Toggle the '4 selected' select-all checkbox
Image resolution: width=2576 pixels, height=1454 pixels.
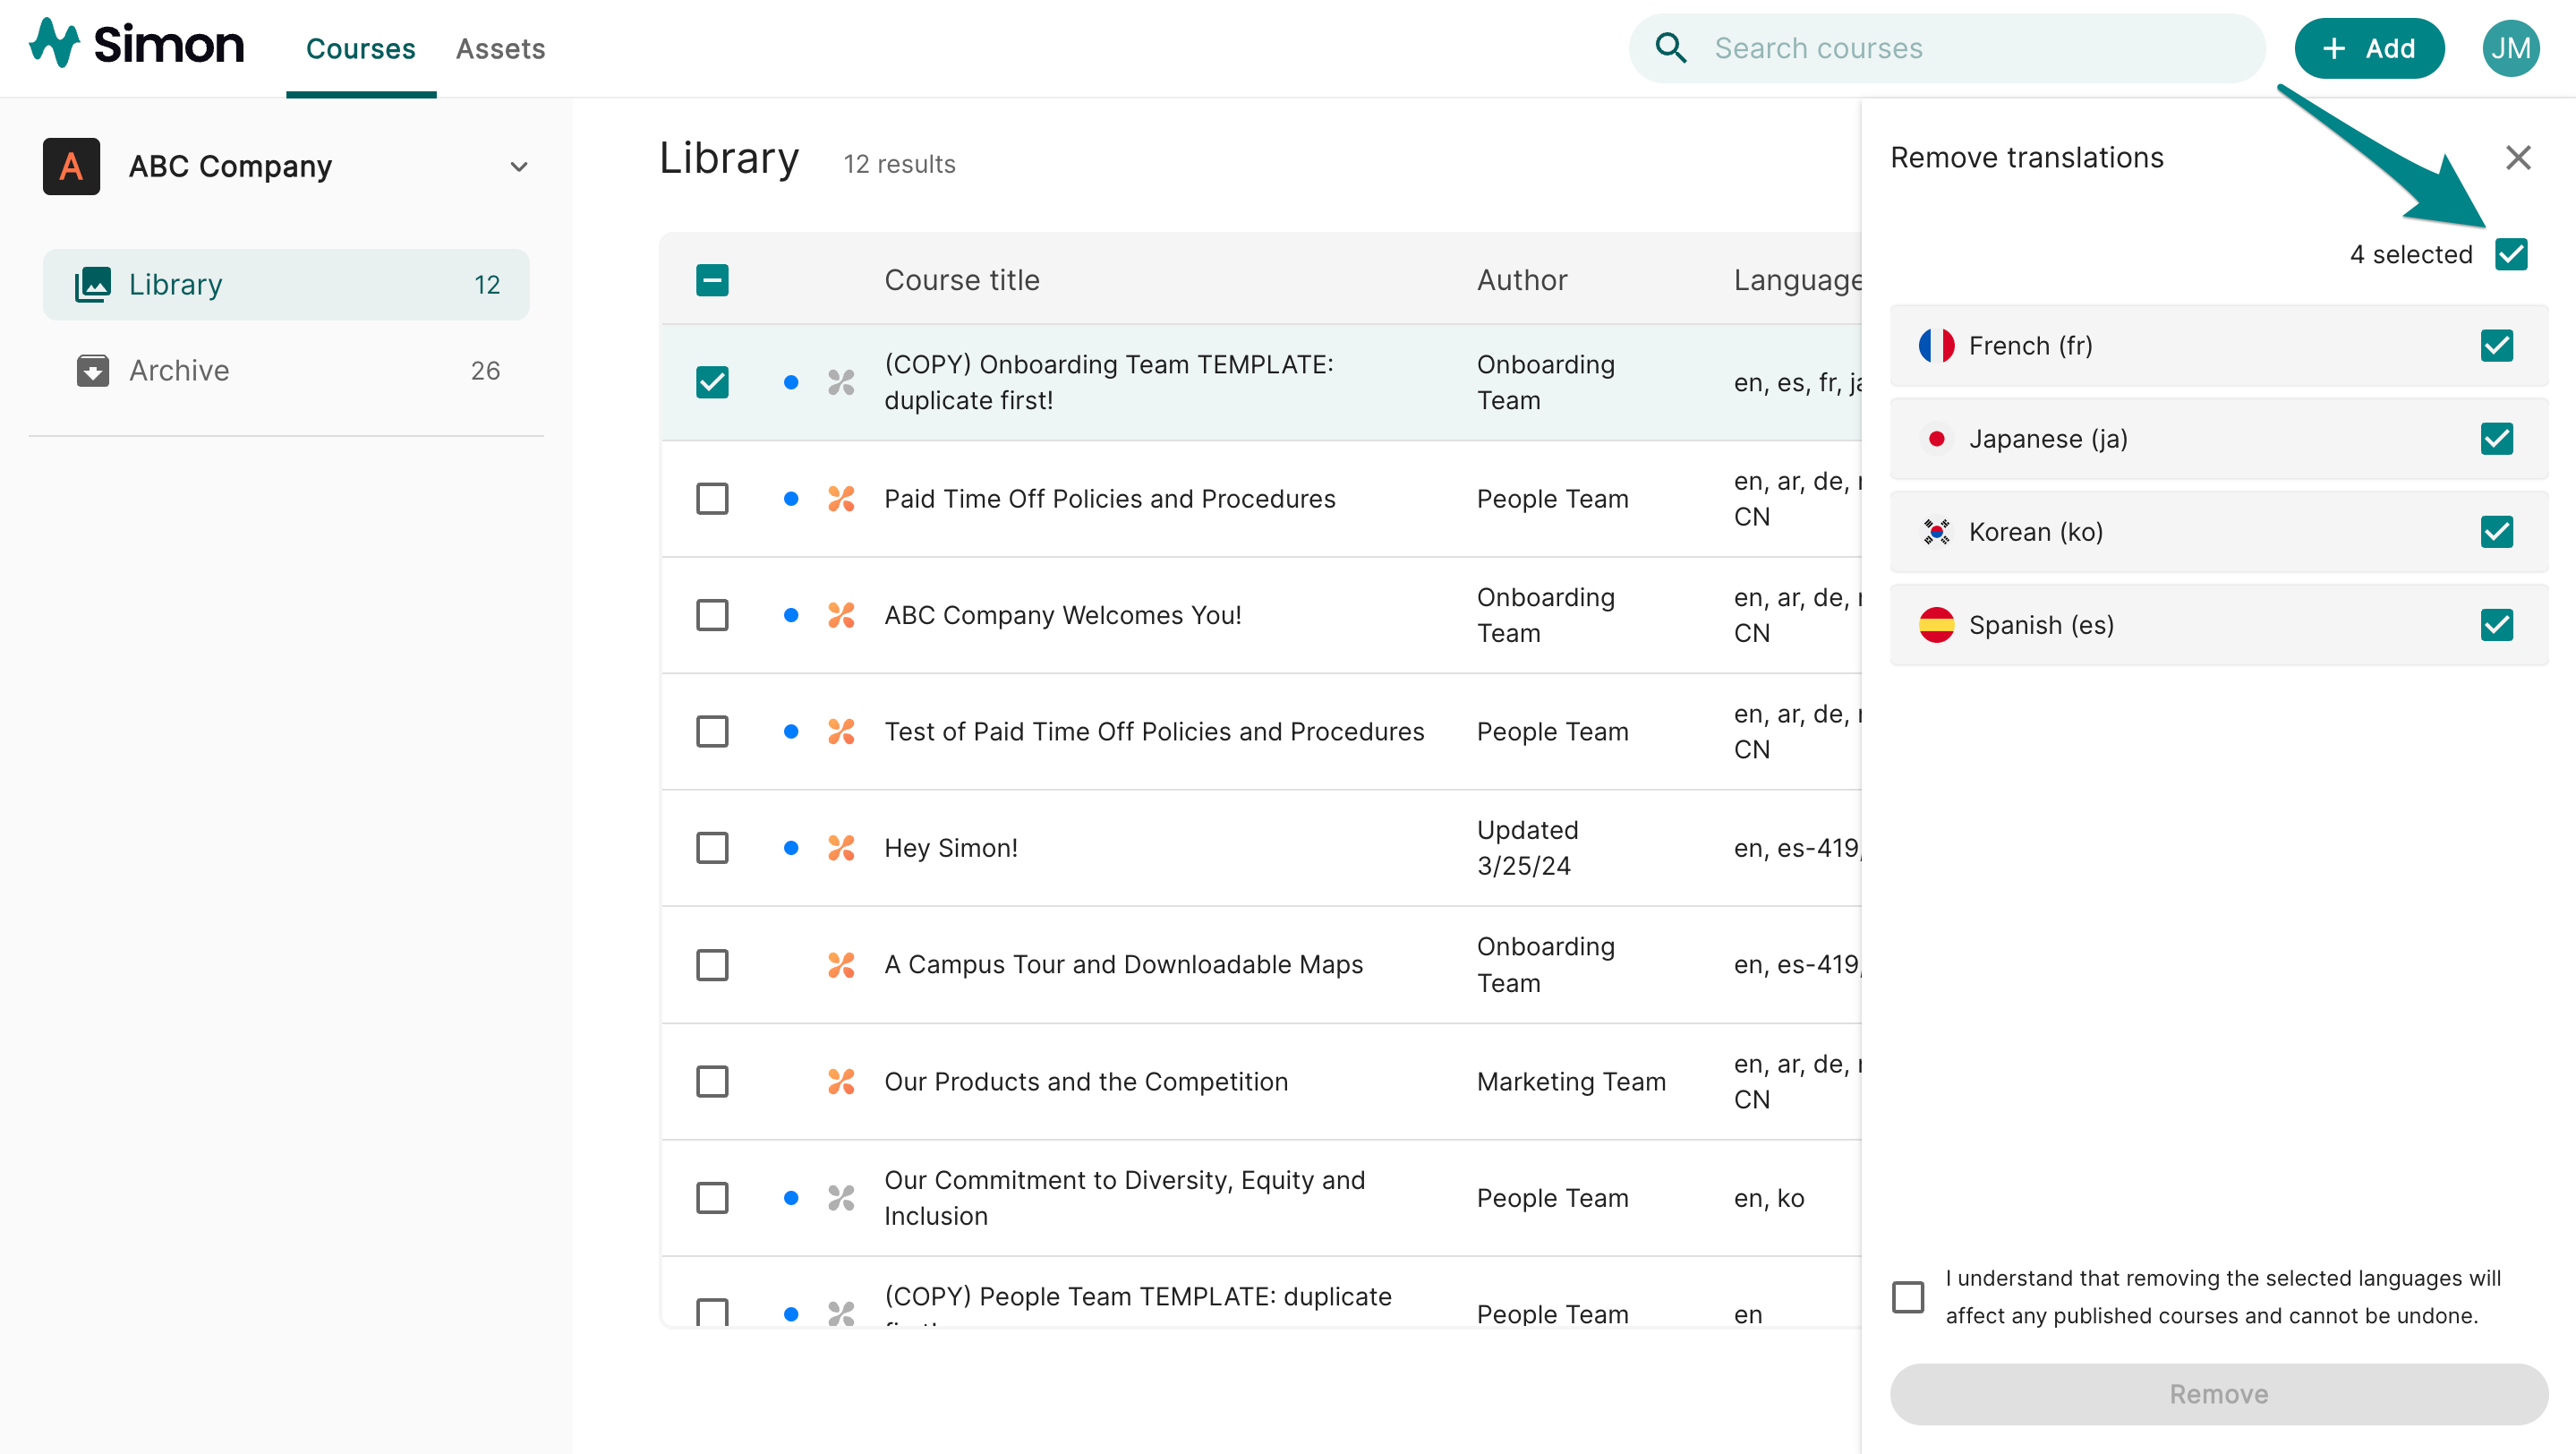point(2510,254)
